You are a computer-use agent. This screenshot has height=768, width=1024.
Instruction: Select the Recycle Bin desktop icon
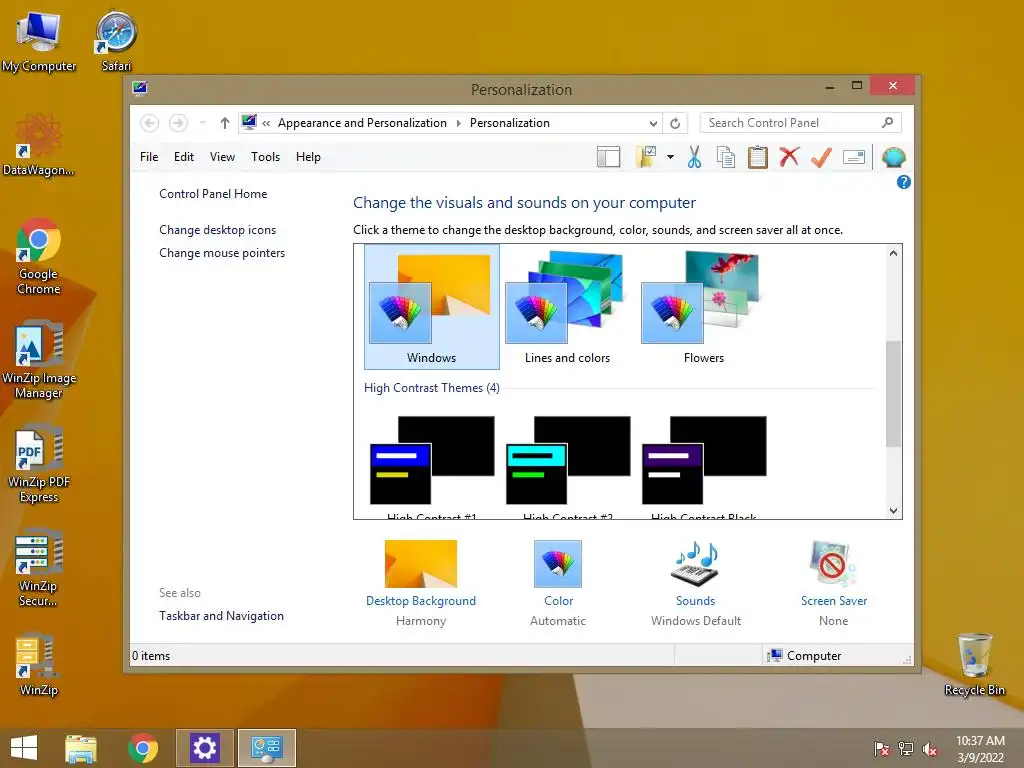974,664
